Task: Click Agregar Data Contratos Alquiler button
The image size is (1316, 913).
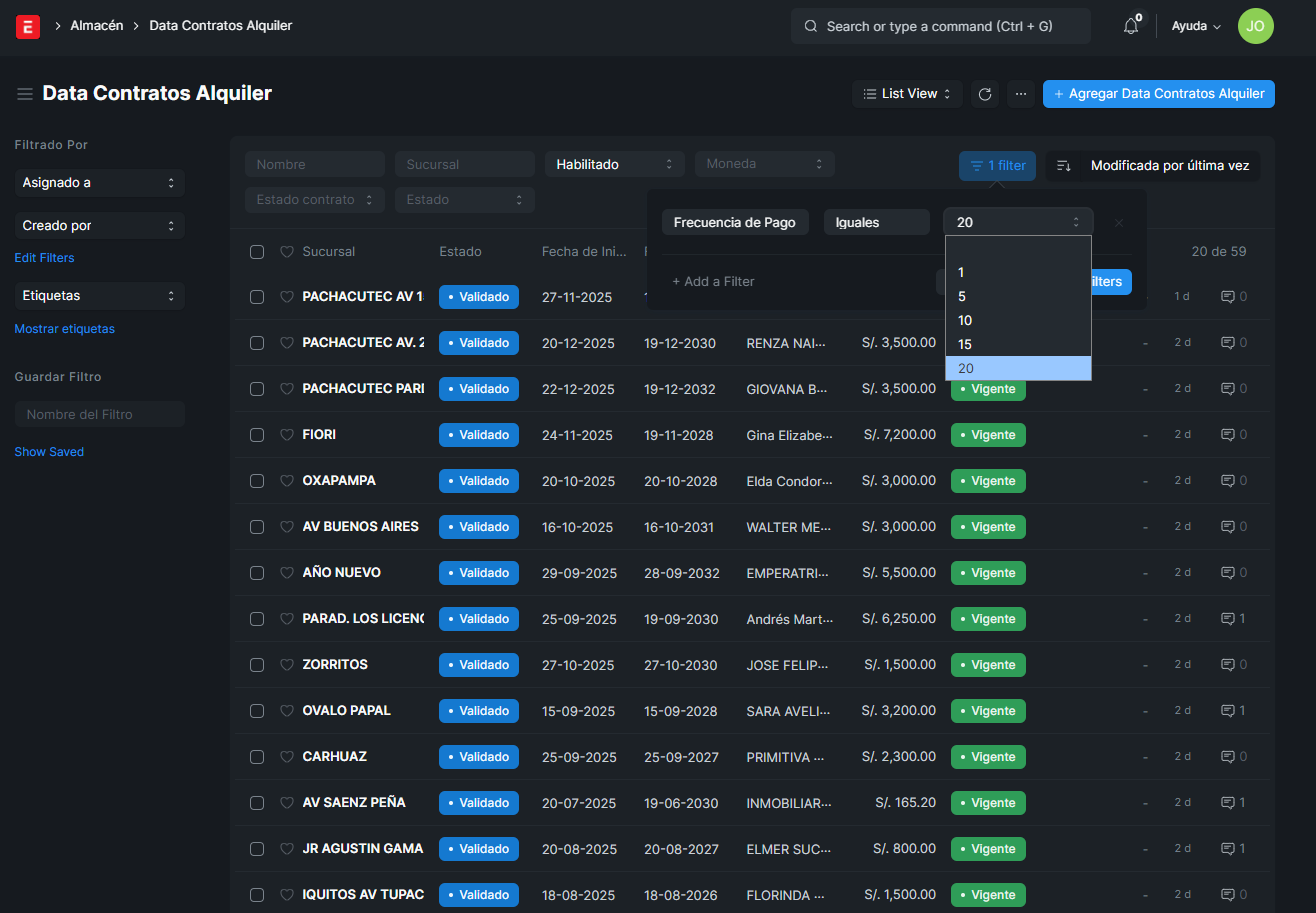Action: click(1158, 94)
